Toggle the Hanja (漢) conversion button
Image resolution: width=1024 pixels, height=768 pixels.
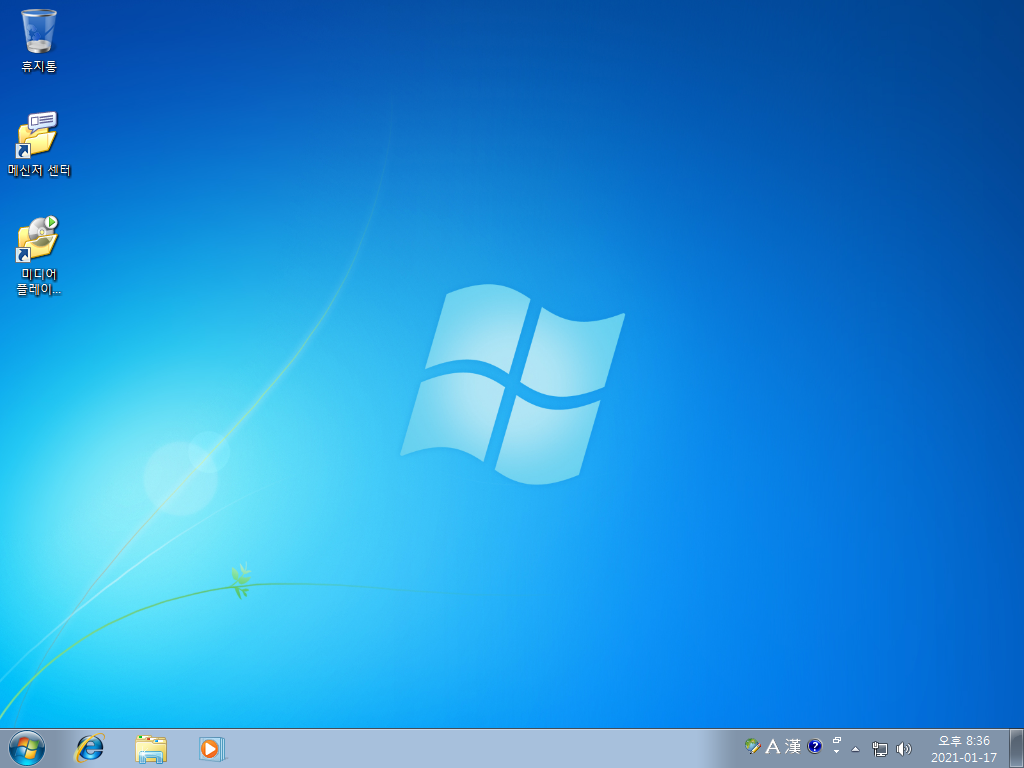[x=793, y=746]
